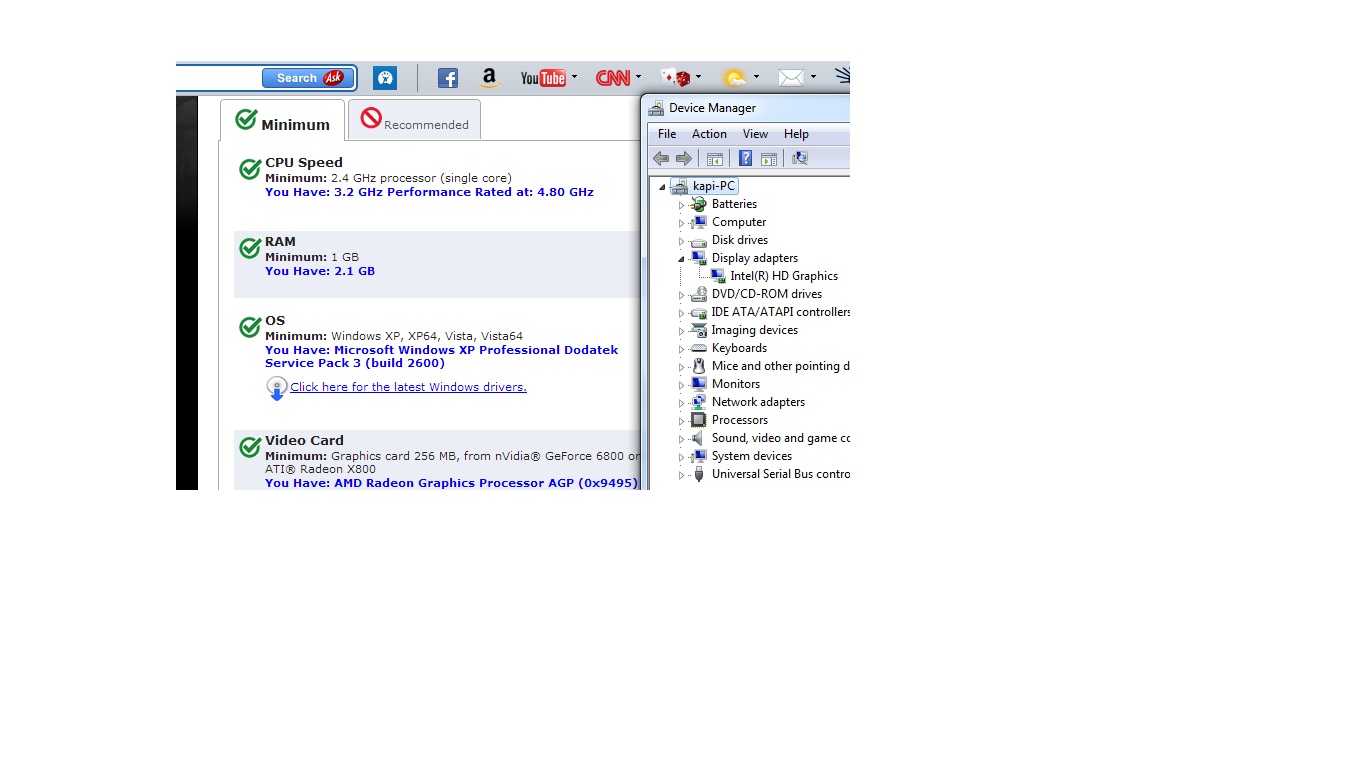The image size is (1366, 768).
Task: Expand the Imaging devices category
Action: (x=682, y=331)
